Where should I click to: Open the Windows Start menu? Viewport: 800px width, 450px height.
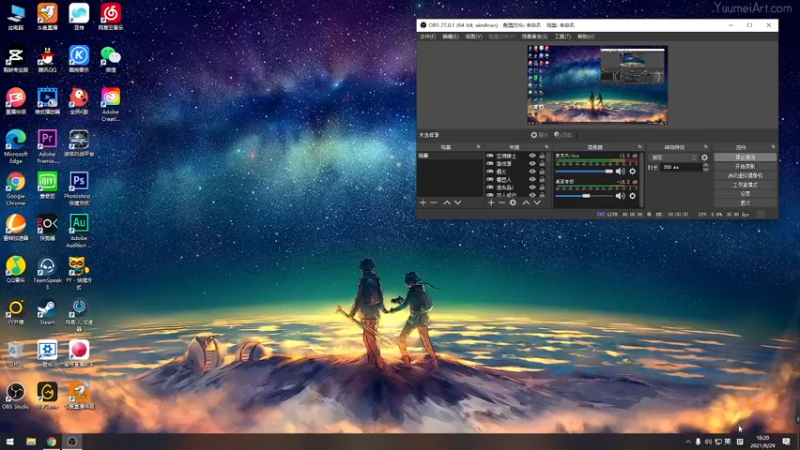click(10, 441)
